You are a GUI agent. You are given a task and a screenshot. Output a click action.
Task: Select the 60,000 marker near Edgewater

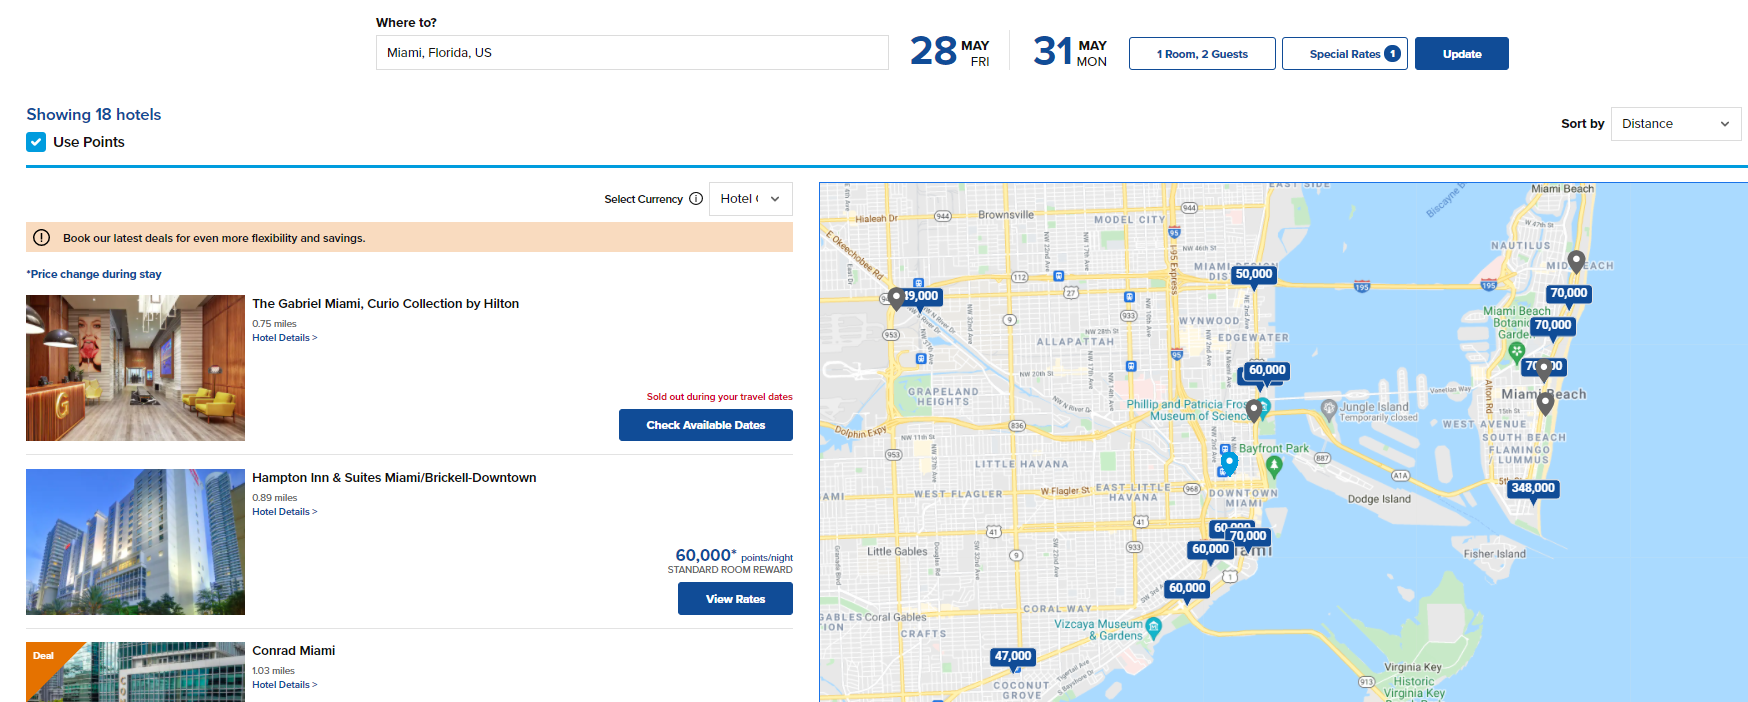pos(1267,370)
